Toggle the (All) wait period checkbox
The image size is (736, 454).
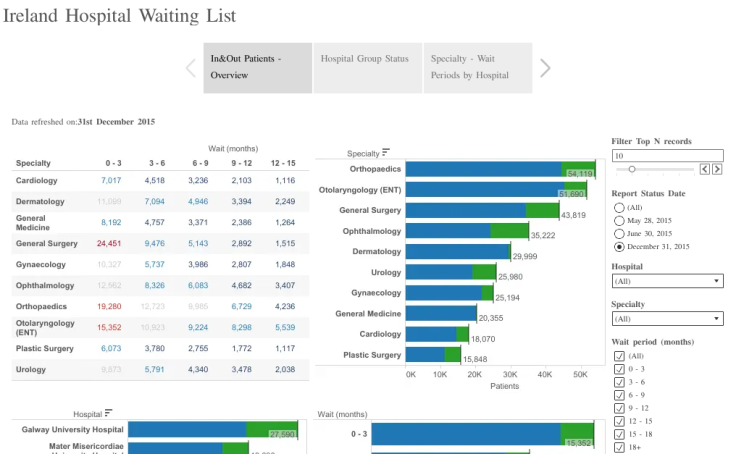(619, 356)
